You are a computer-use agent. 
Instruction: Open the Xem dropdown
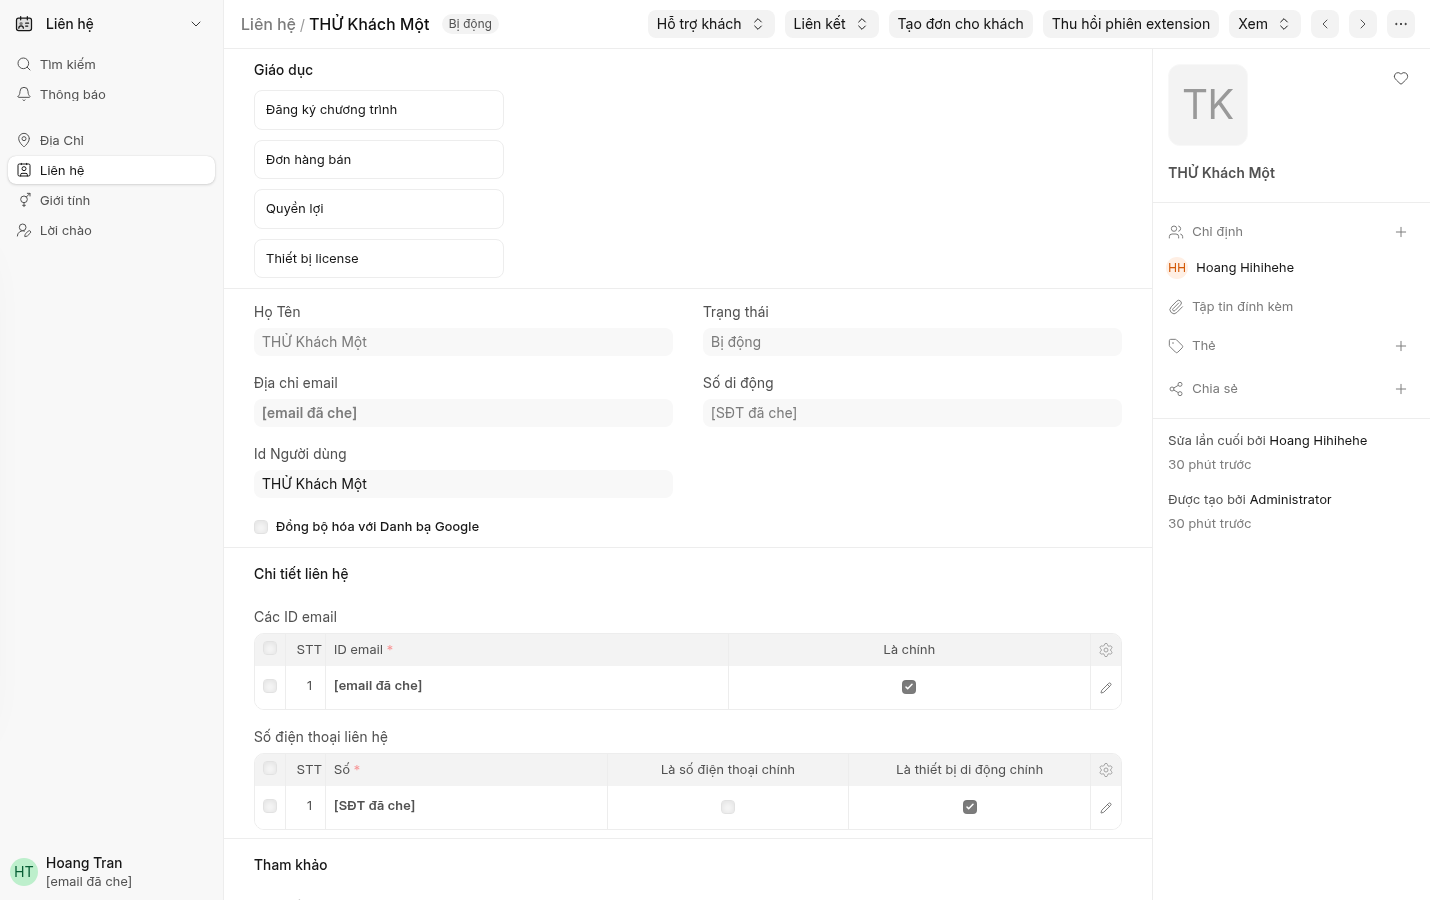(x=1265, y=24)
